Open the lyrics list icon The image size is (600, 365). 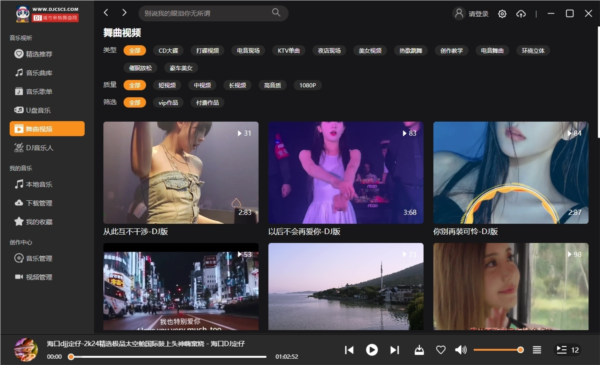tap(537, 350)
